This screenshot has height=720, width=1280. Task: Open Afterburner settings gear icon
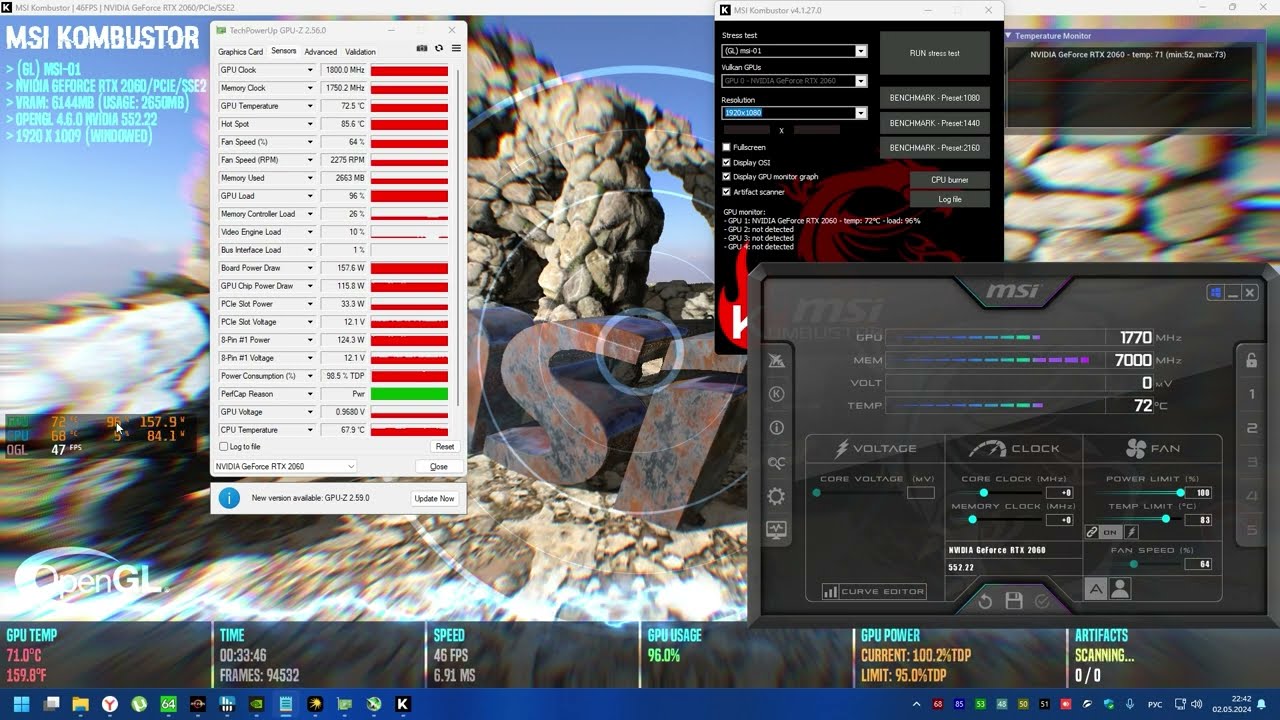click(x=776, y=497)
